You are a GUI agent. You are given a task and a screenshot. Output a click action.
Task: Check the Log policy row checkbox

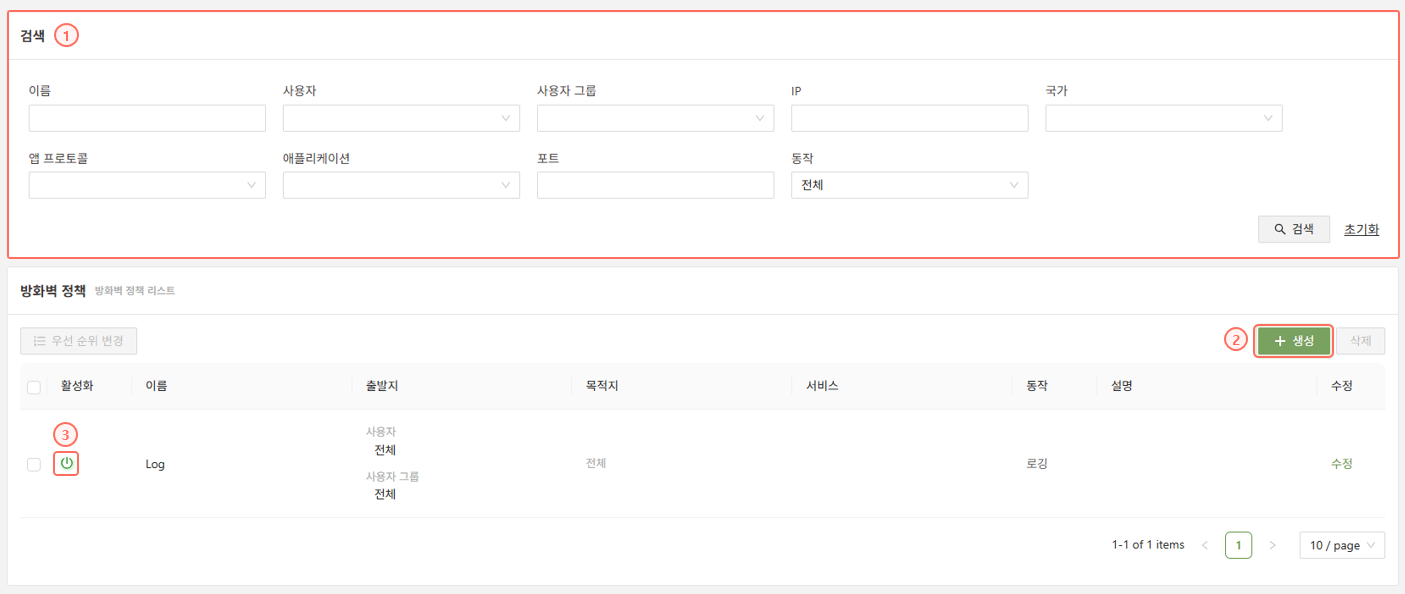click(x=34, y=464)
